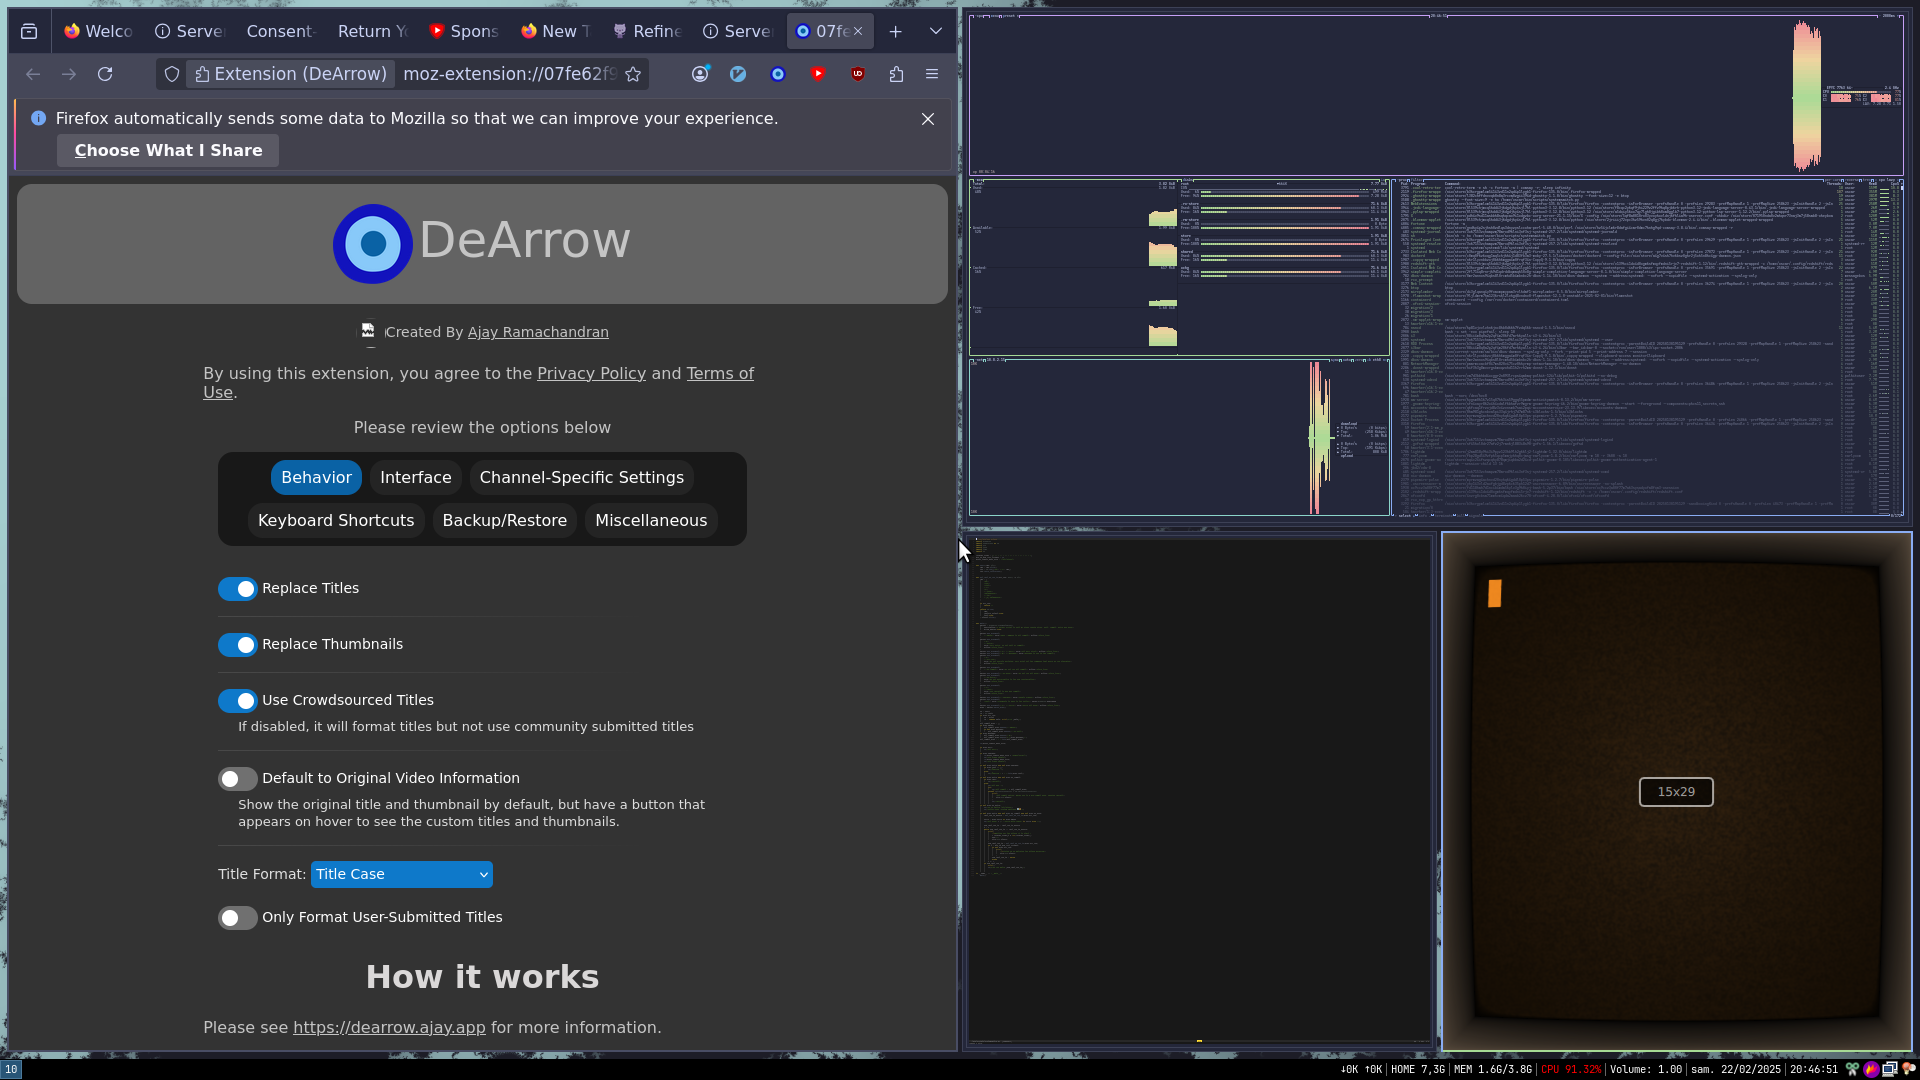This screenshot has width=1920, height=1080.
Task: Click the 20:46:51 clock in the status bar
Action: click(x=1814, y=1070)
